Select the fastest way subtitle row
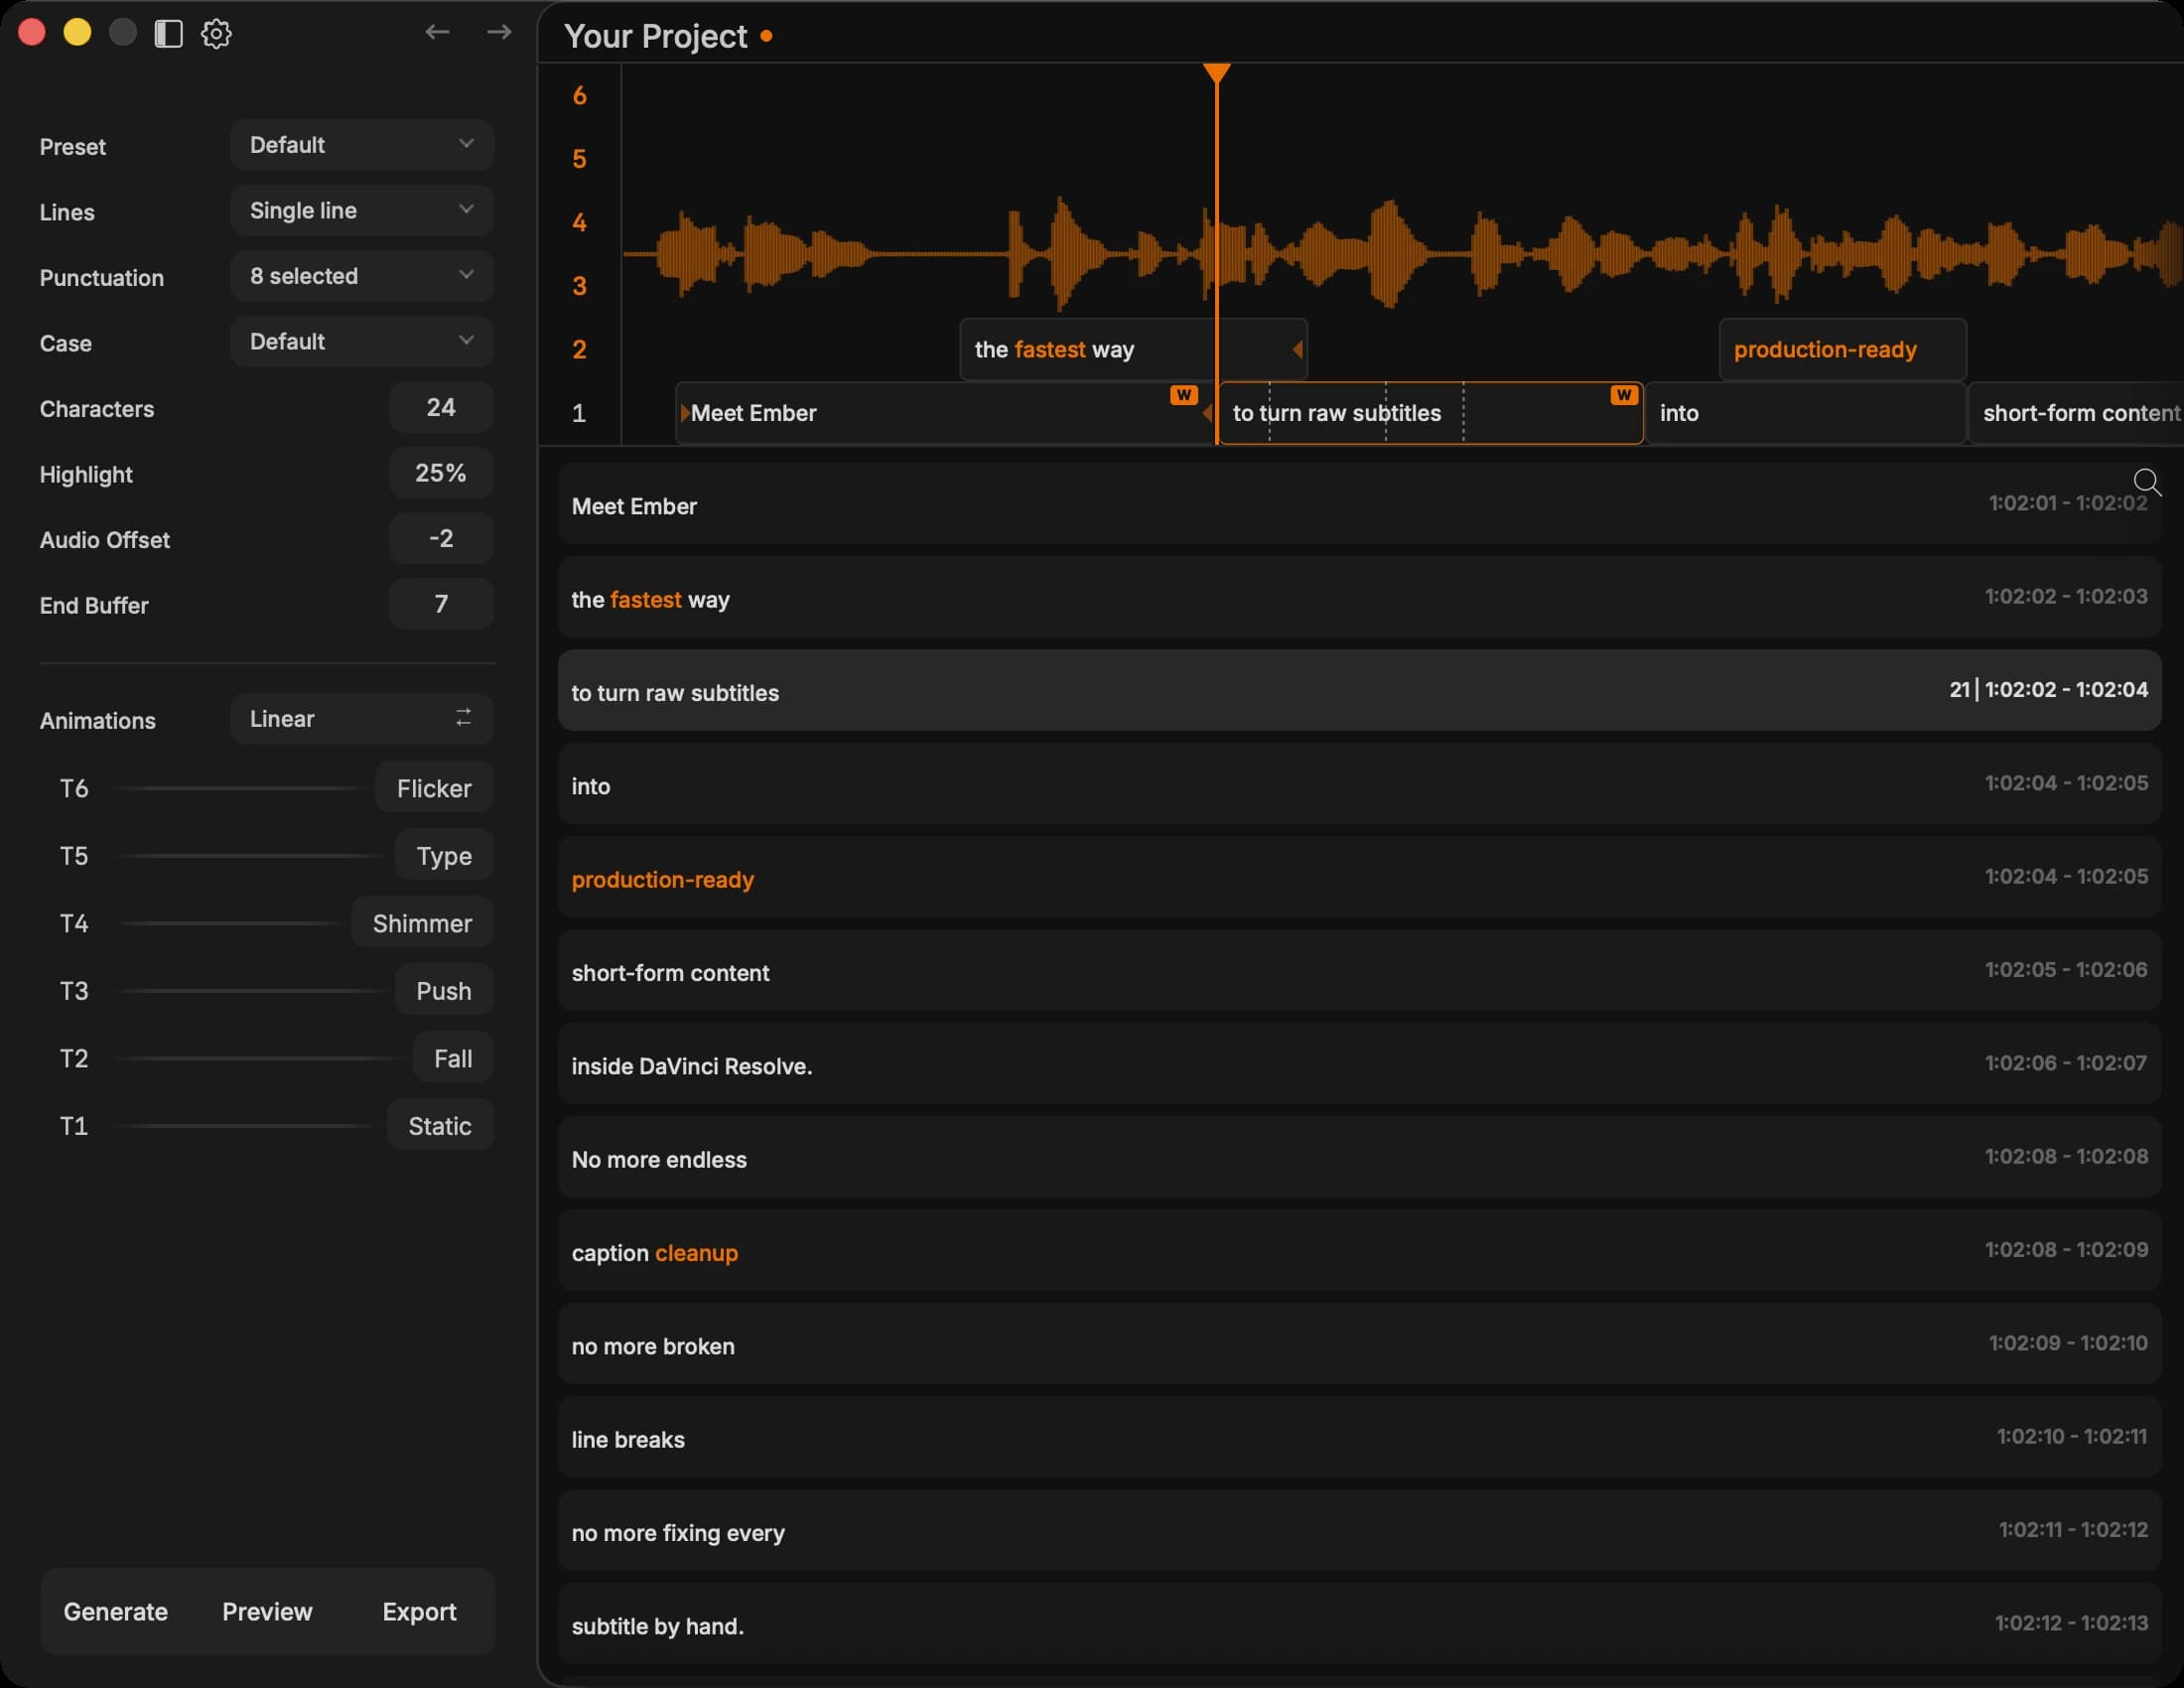This screenshot has width=2184, height=1688. [1359, 598]
